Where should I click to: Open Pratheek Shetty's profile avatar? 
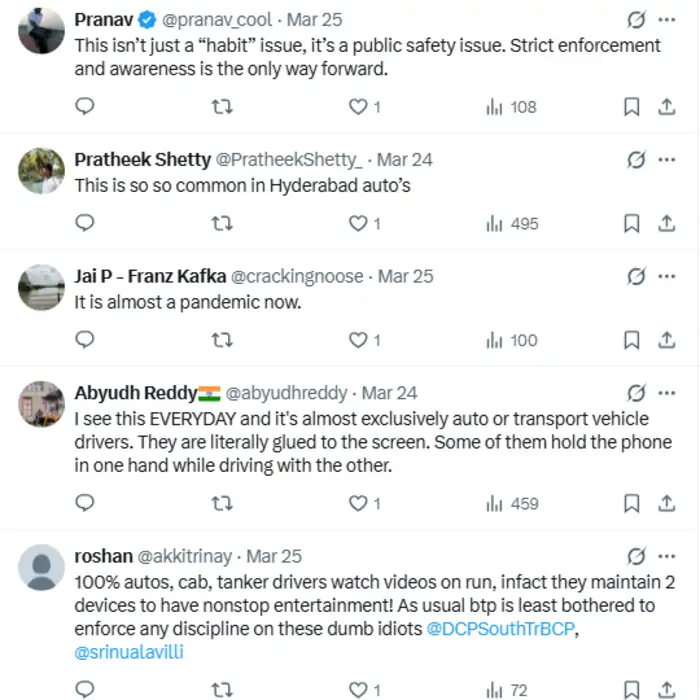coord(42,171)
